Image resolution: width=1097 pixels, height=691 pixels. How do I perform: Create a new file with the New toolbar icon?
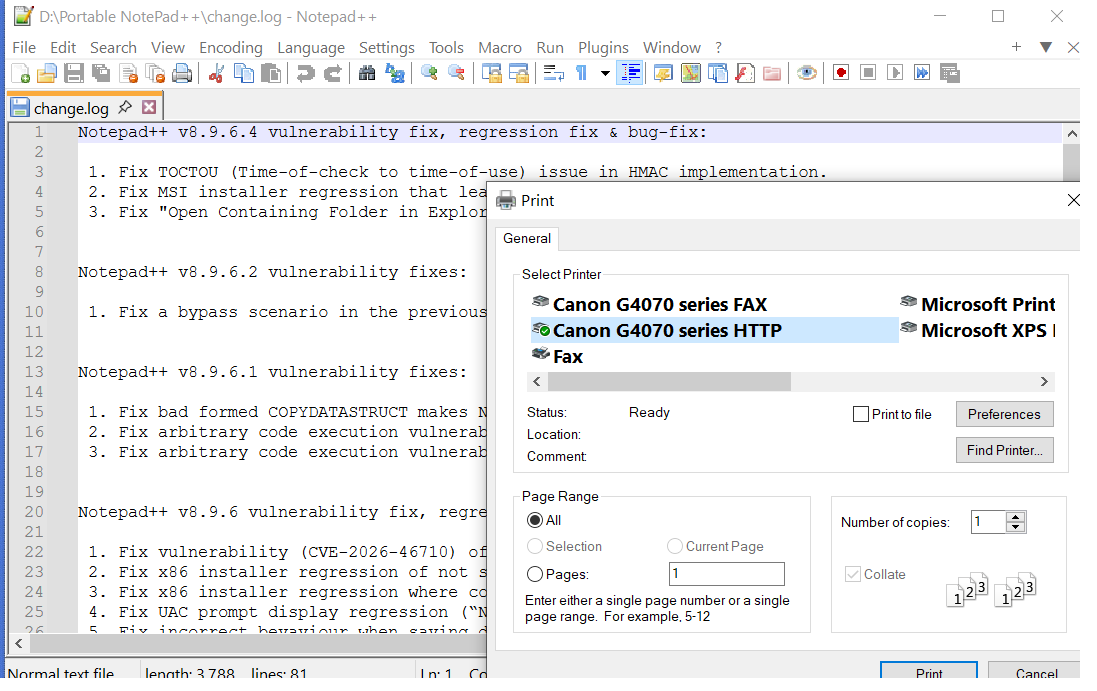click(20, 73)
